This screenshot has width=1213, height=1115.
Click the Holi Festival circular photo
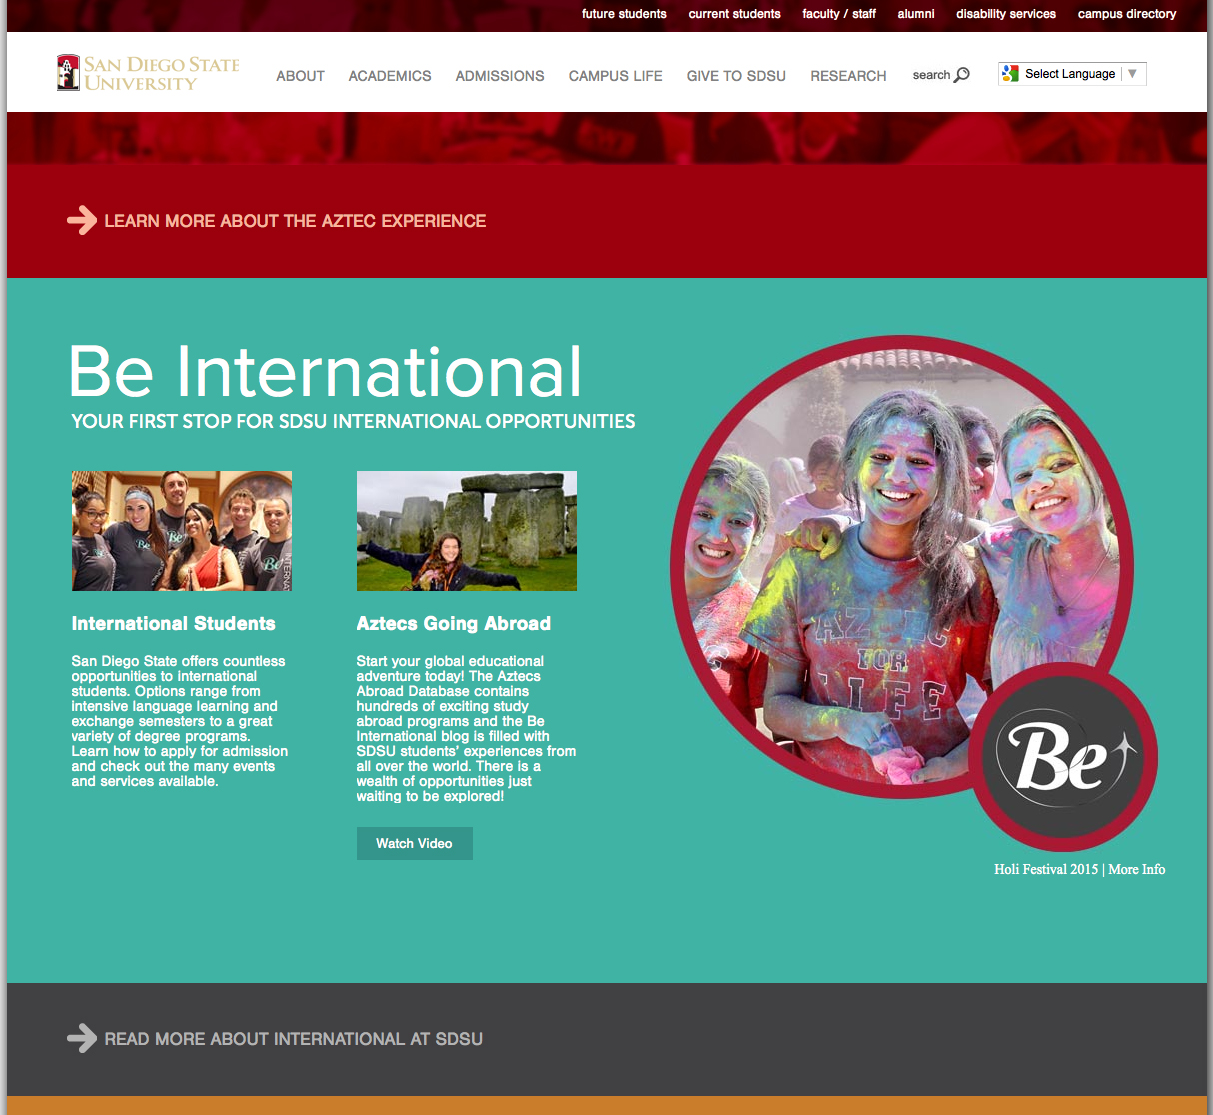point(880,540)
